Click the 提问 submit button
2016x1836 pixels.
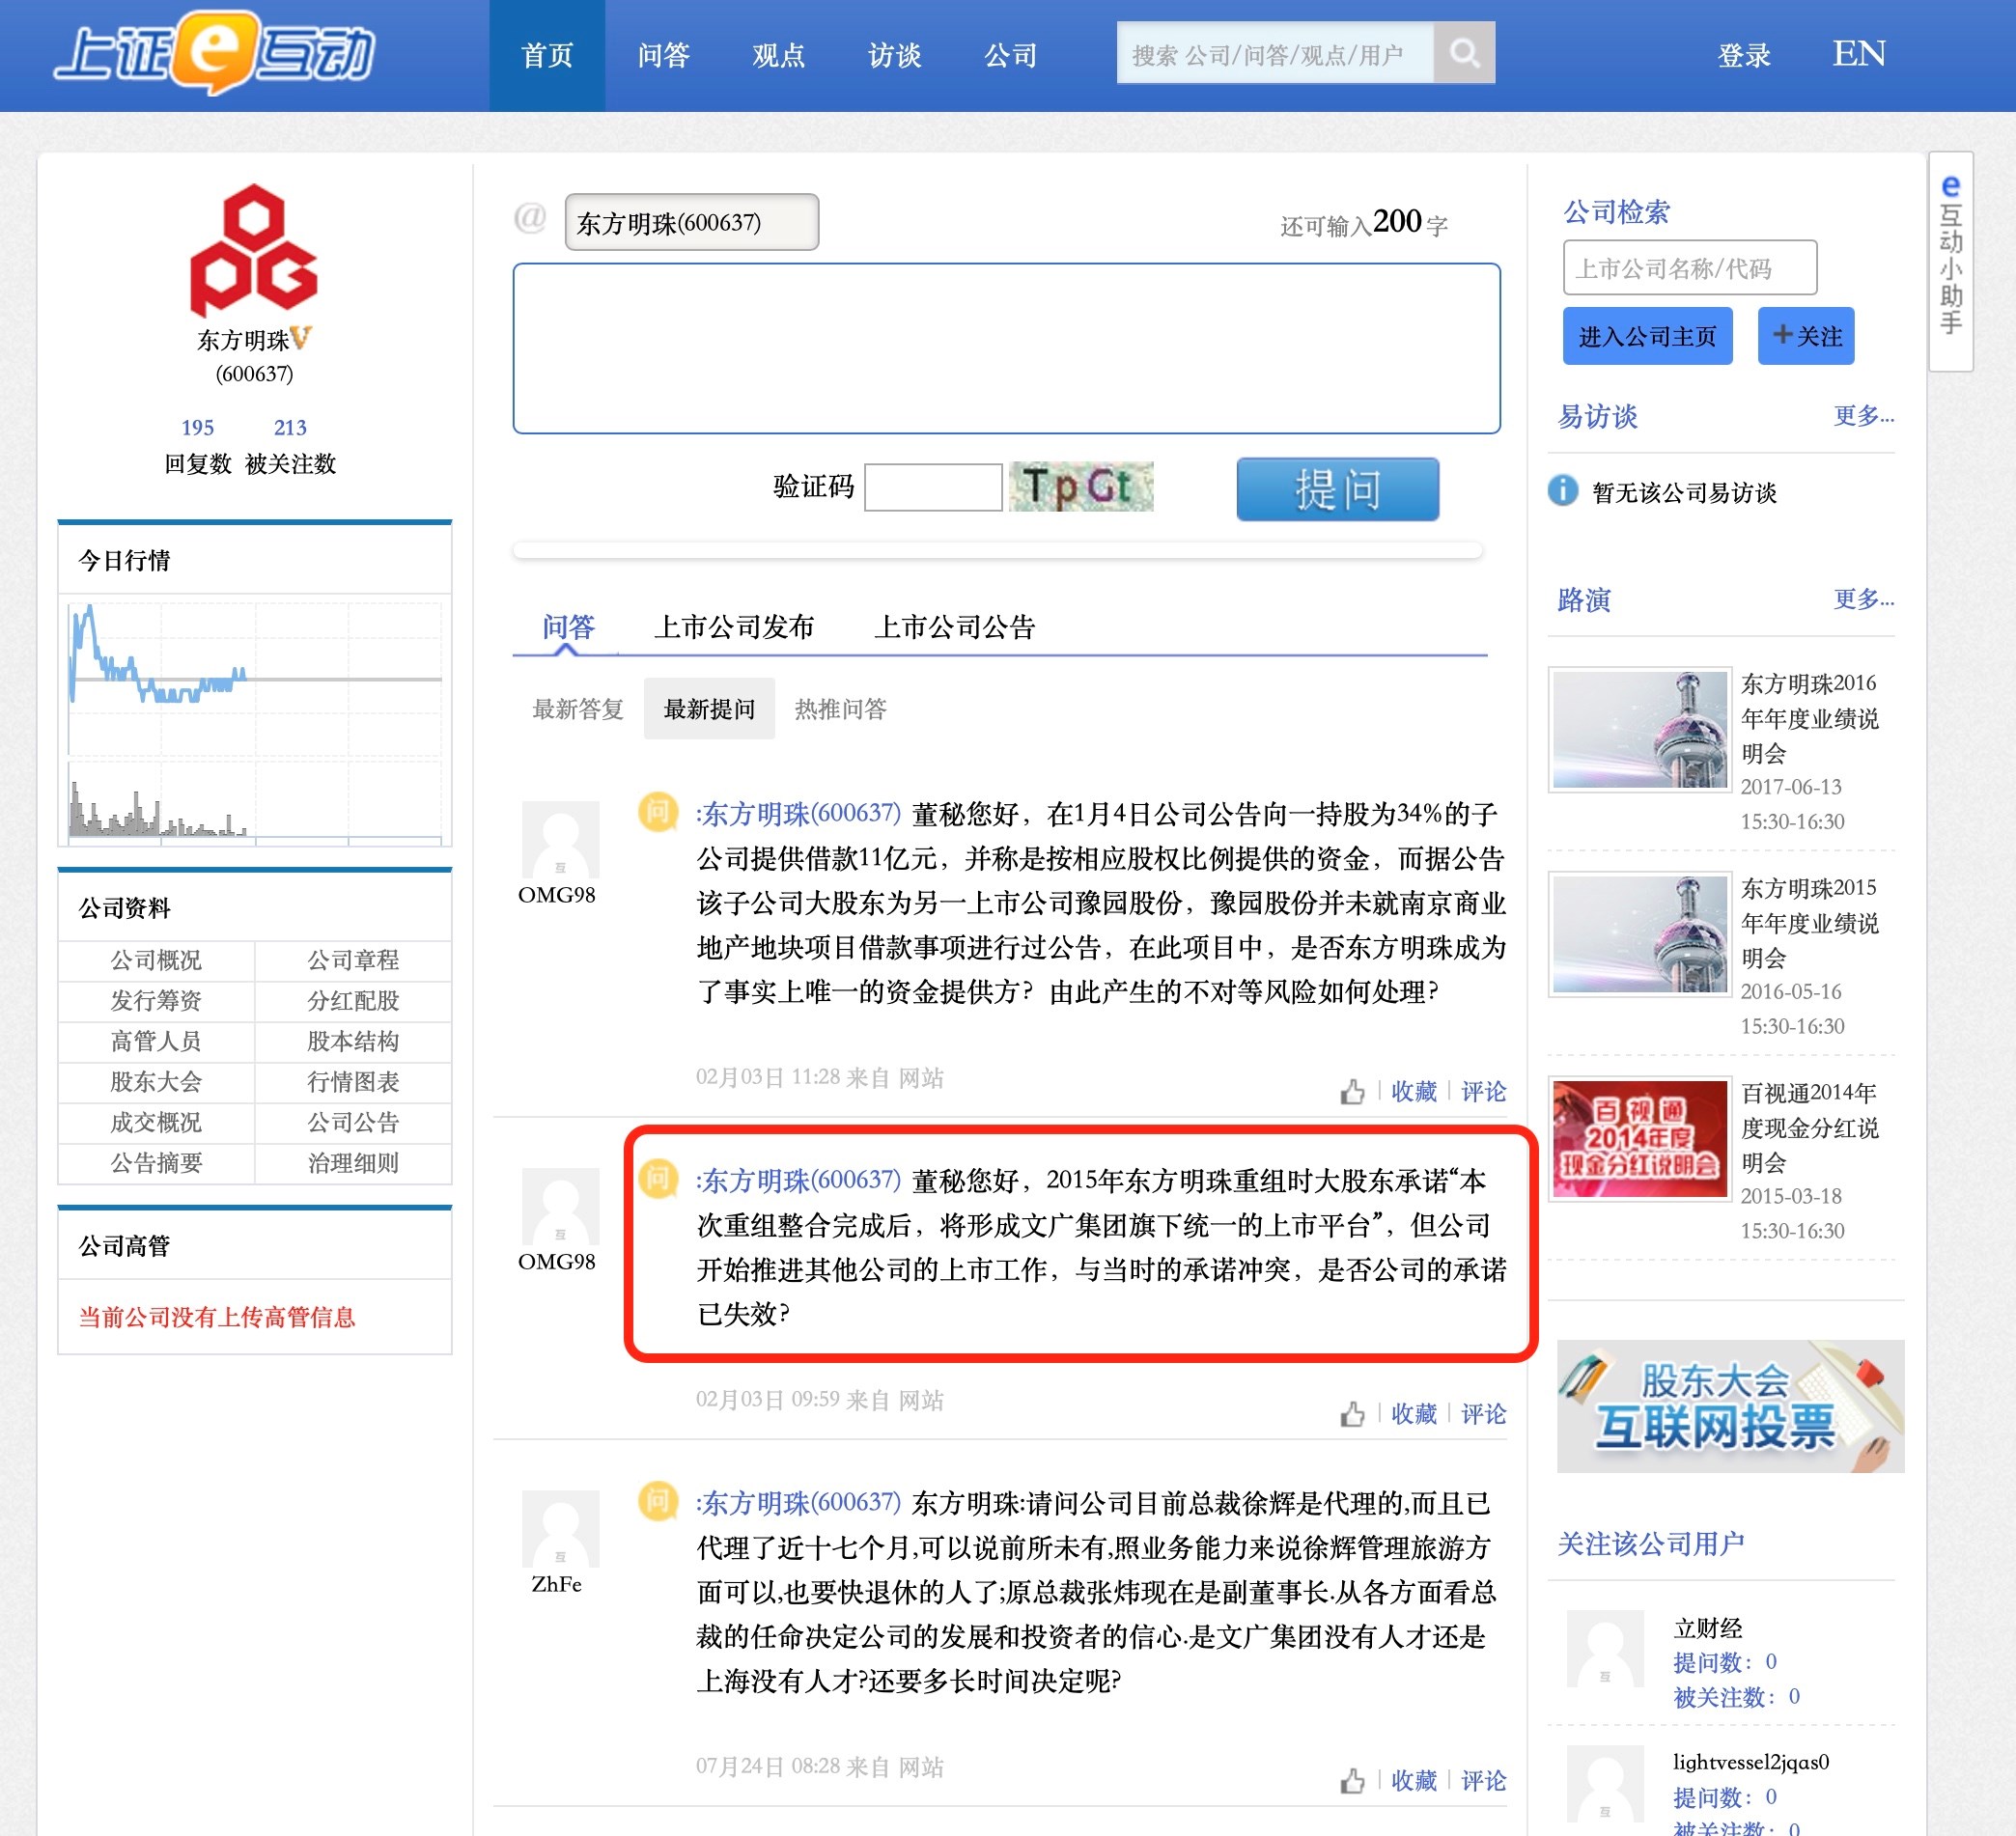pyautogui.click(x=1337, y=489)
